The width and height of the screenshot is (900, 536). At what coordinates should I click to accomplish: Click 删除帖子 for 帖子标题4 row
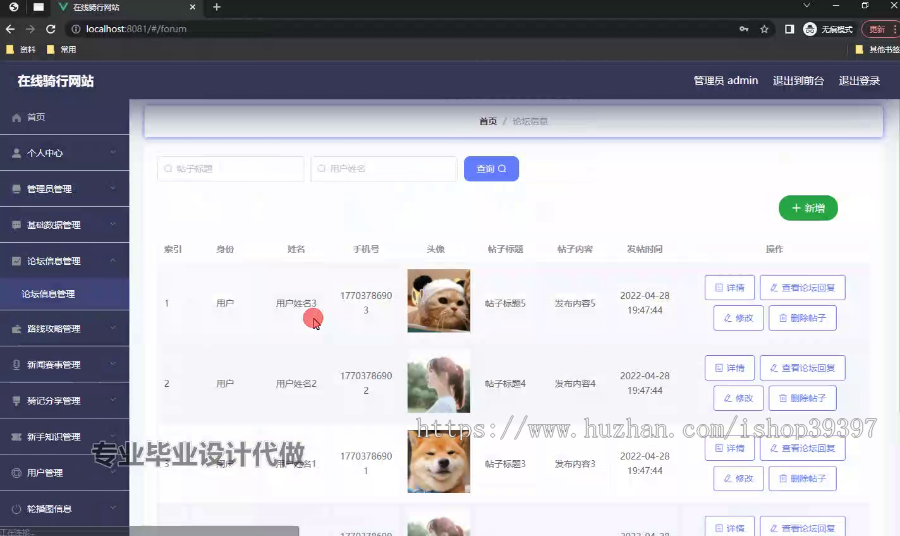802,398
